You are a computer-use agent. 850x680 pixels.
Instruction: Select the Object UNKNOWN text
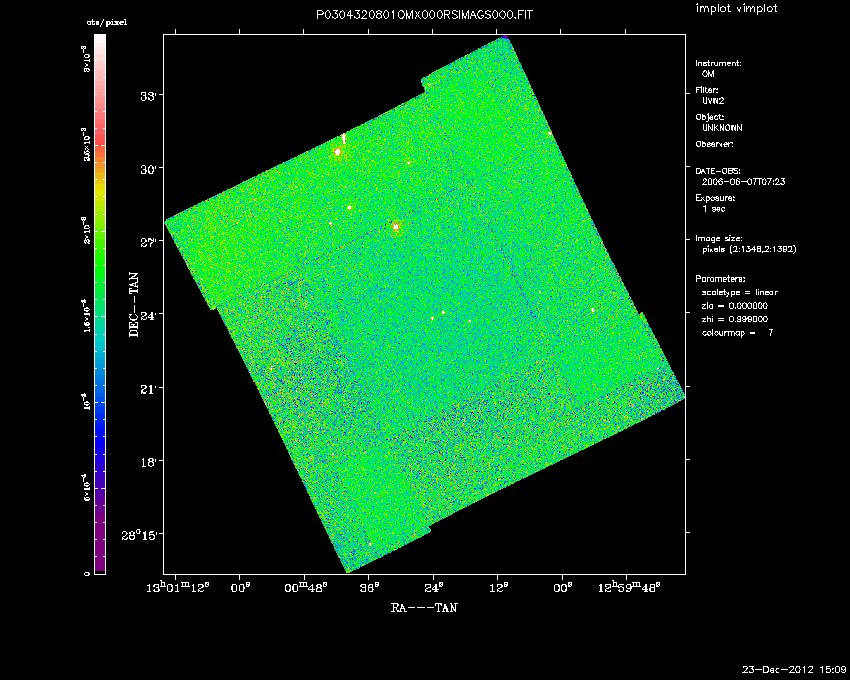(x=723, y=128)
